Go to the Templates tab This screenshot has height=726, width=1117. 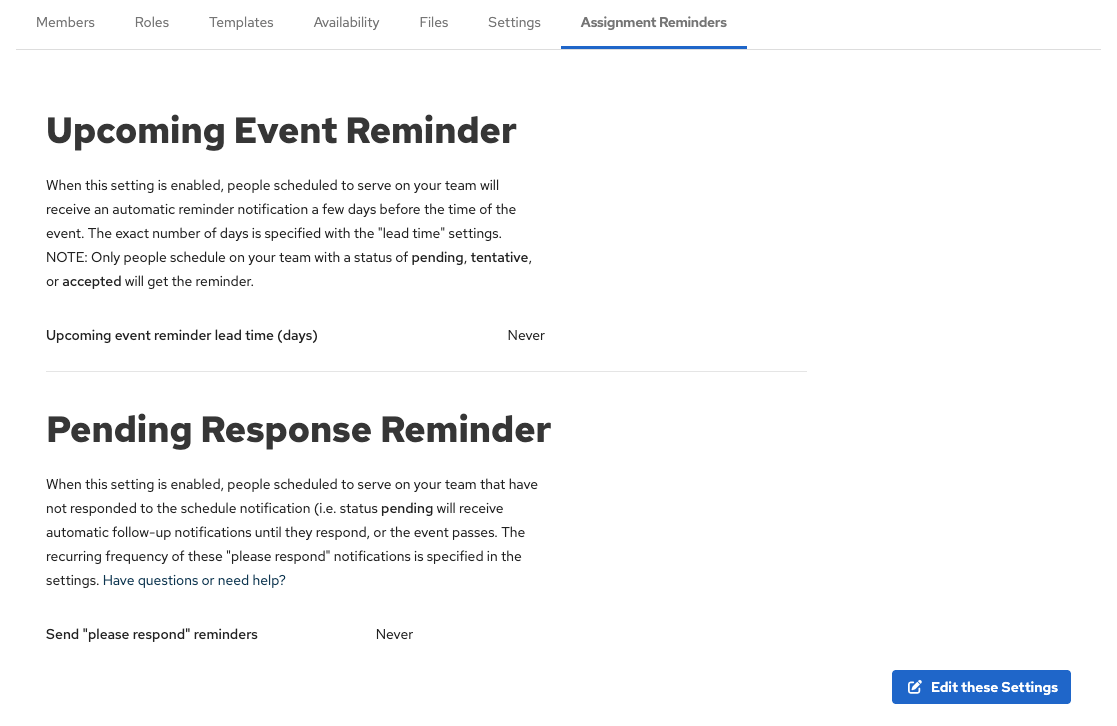241,22
